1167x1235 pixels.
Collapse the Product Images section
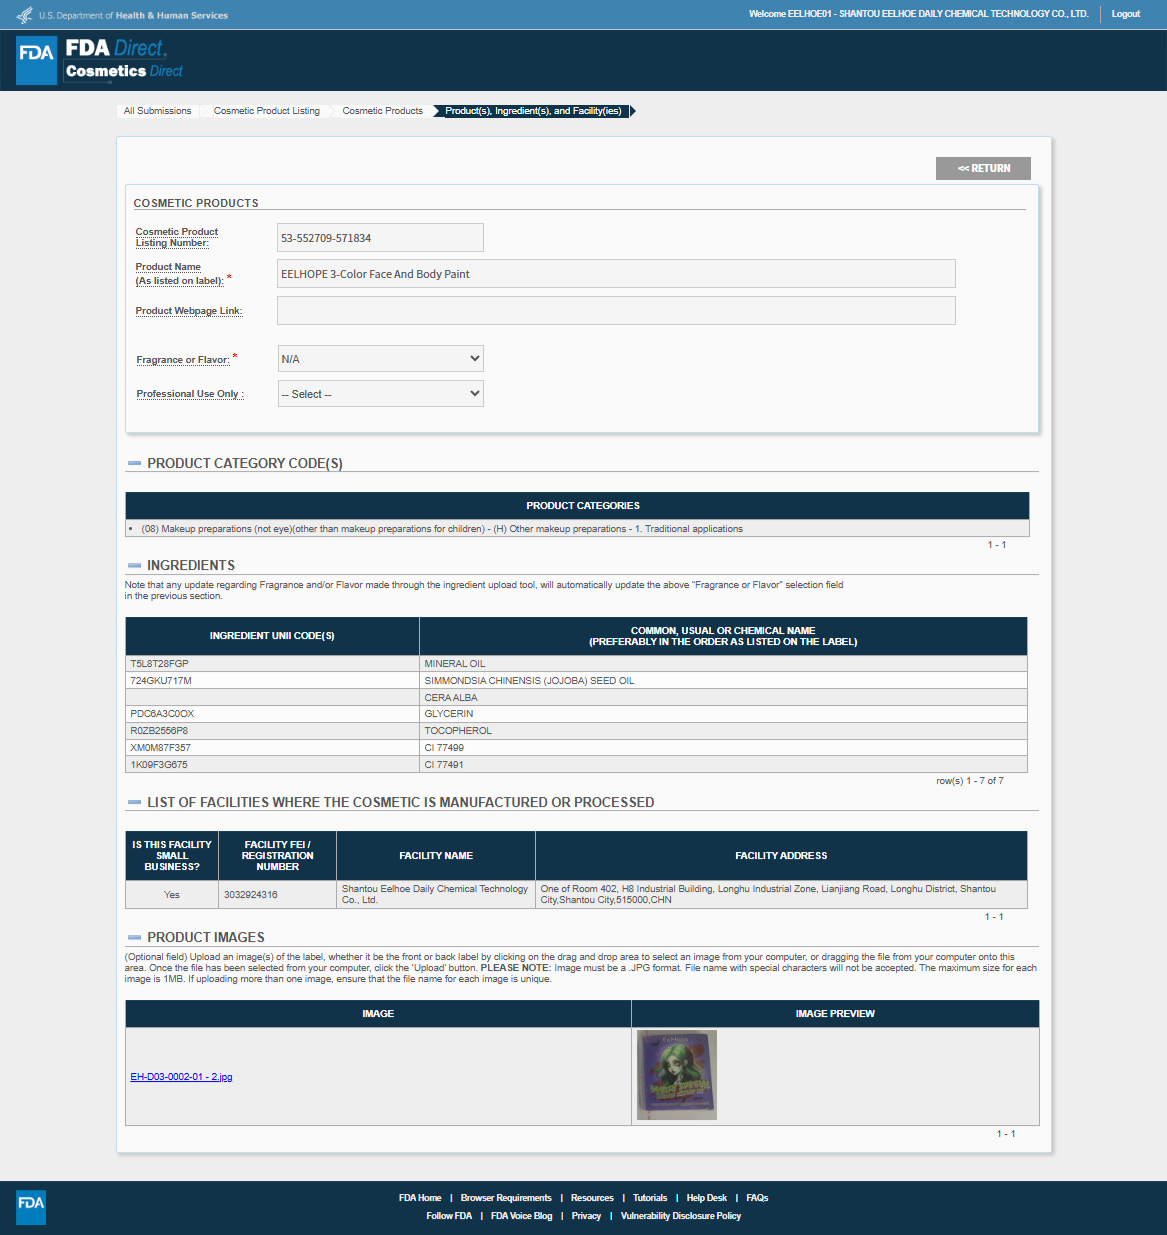(134, 938)
